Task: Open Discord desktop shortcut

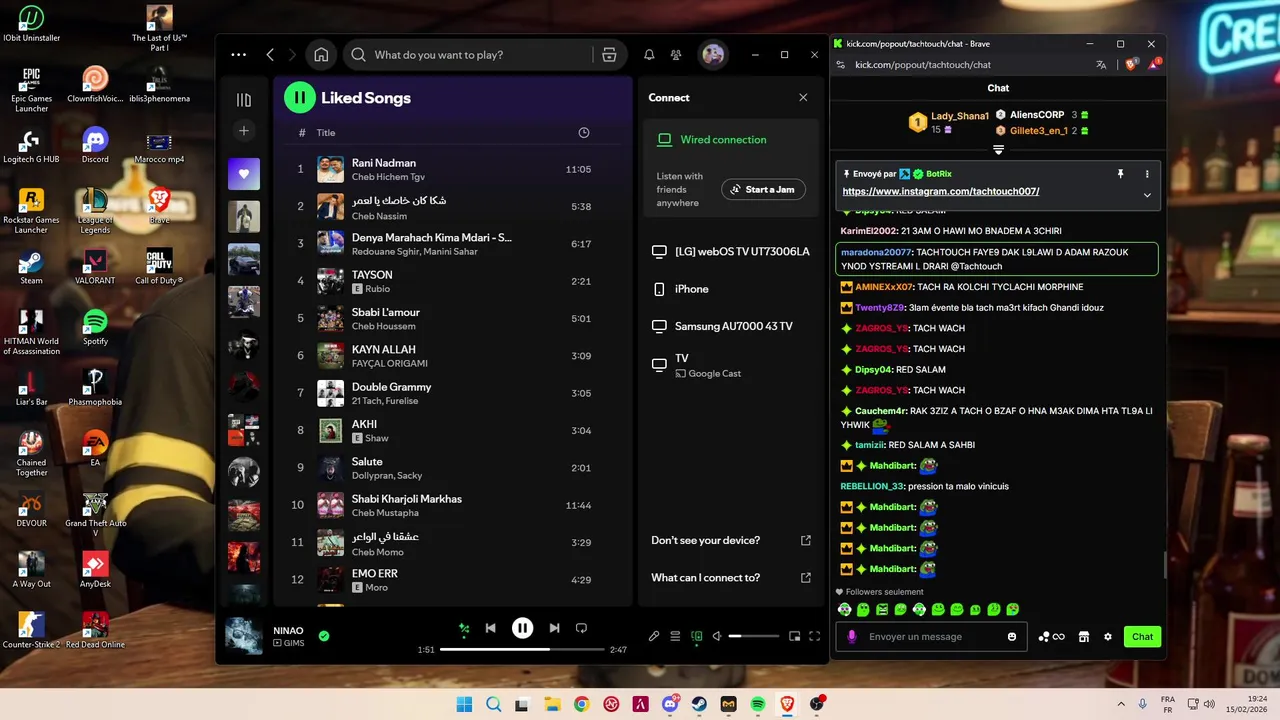Action: pos(95,145)
